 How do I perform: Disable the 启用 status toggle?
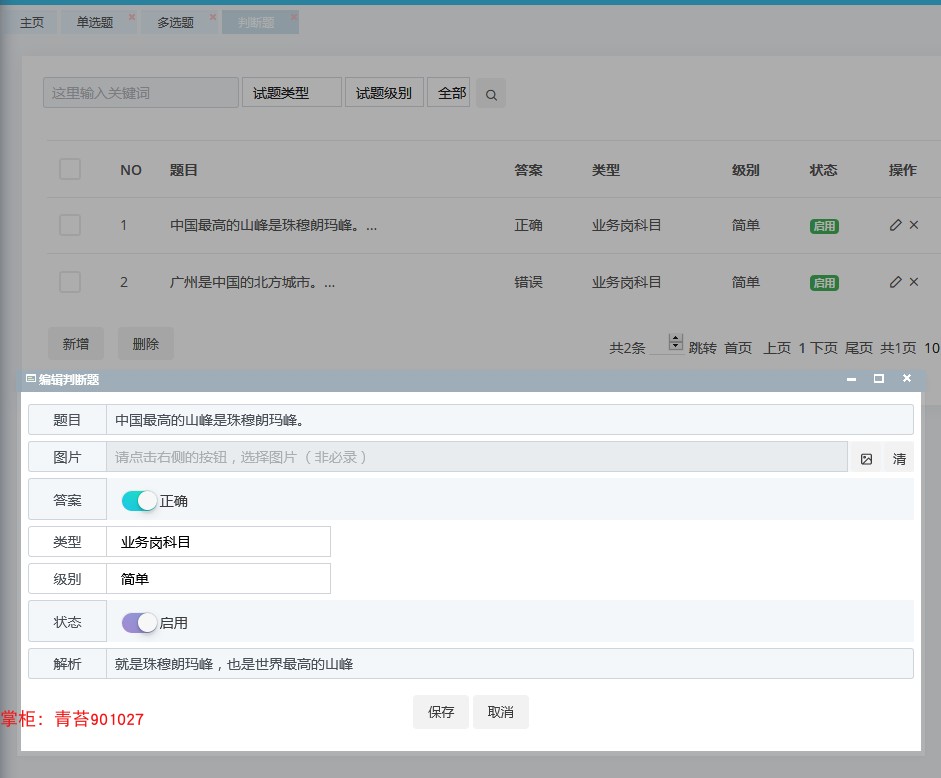click(x=137, y=621)
